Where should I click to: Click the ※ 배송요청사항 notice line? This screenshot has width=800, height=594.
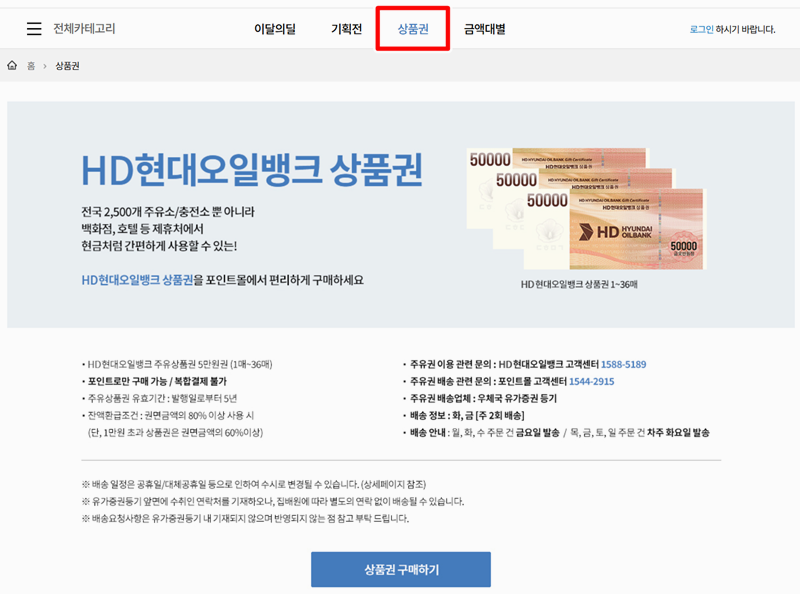coord(245,518)
